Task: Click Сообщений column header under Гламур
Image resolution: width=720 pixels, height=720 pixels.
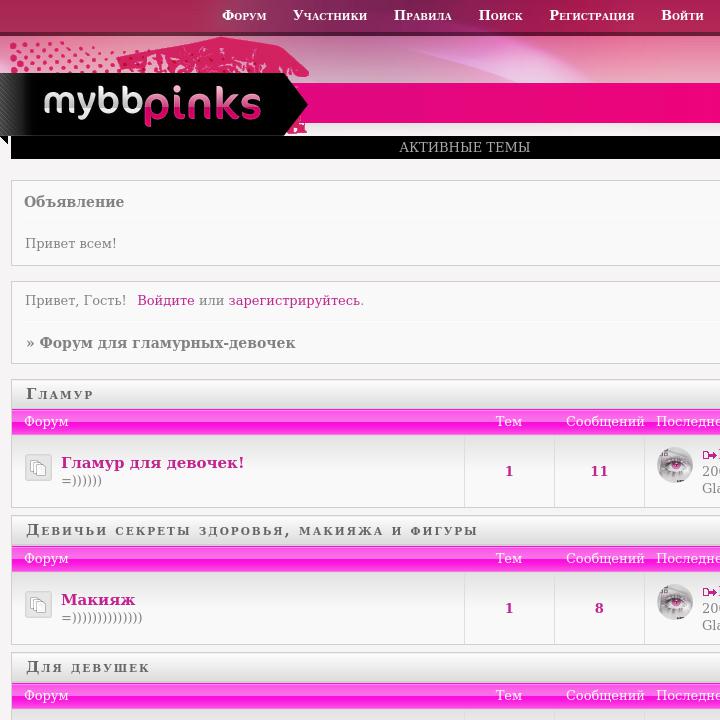Action: [605, 421]
